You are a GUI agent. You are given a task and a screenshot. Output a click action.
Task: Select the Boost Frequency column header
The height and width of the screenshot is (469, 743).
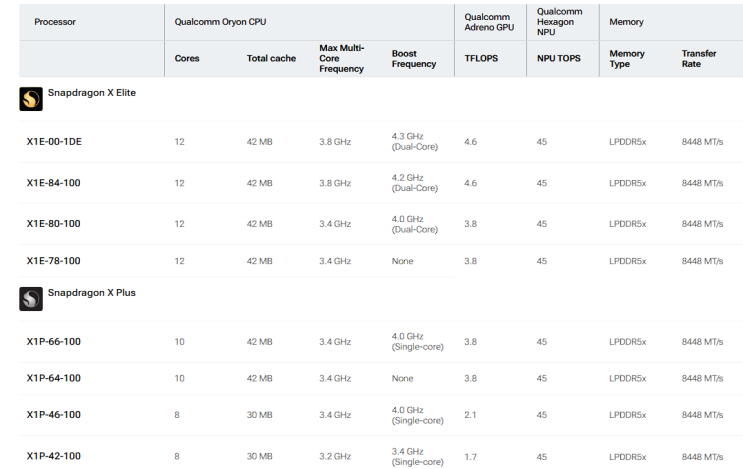click(414, 58)
